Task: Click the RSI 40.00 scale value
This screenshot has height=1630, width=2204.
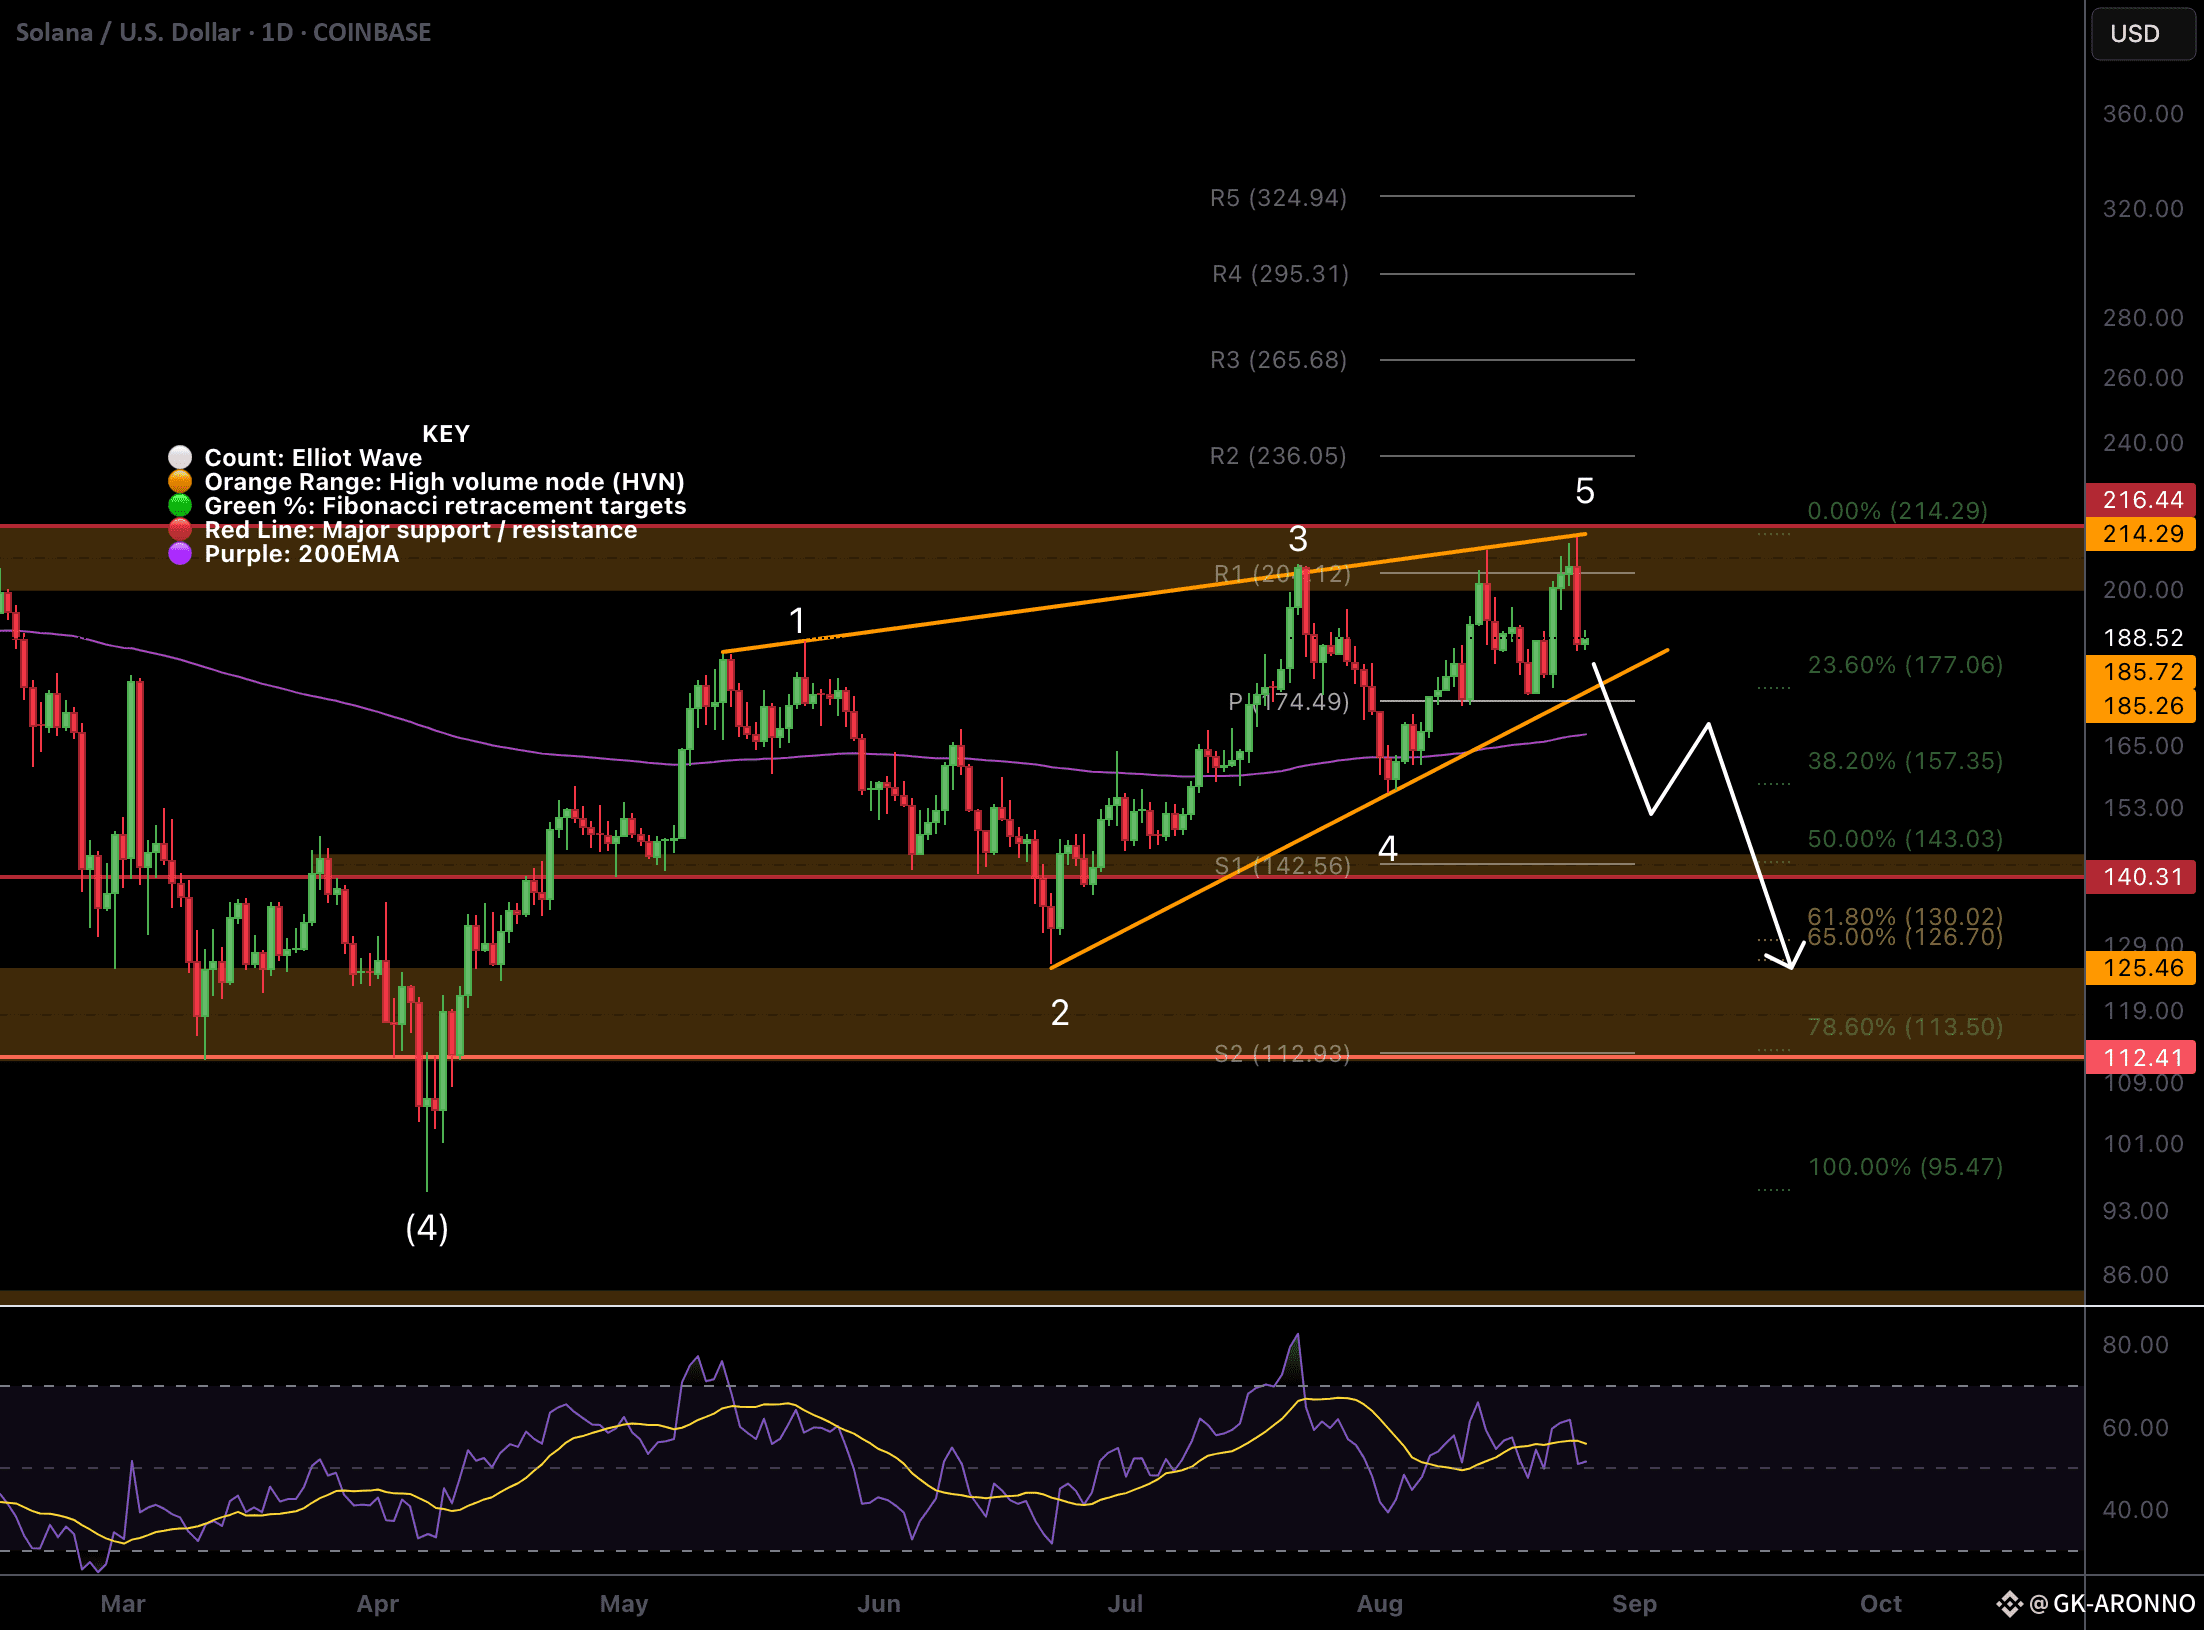Action: coord(2136,1510)
